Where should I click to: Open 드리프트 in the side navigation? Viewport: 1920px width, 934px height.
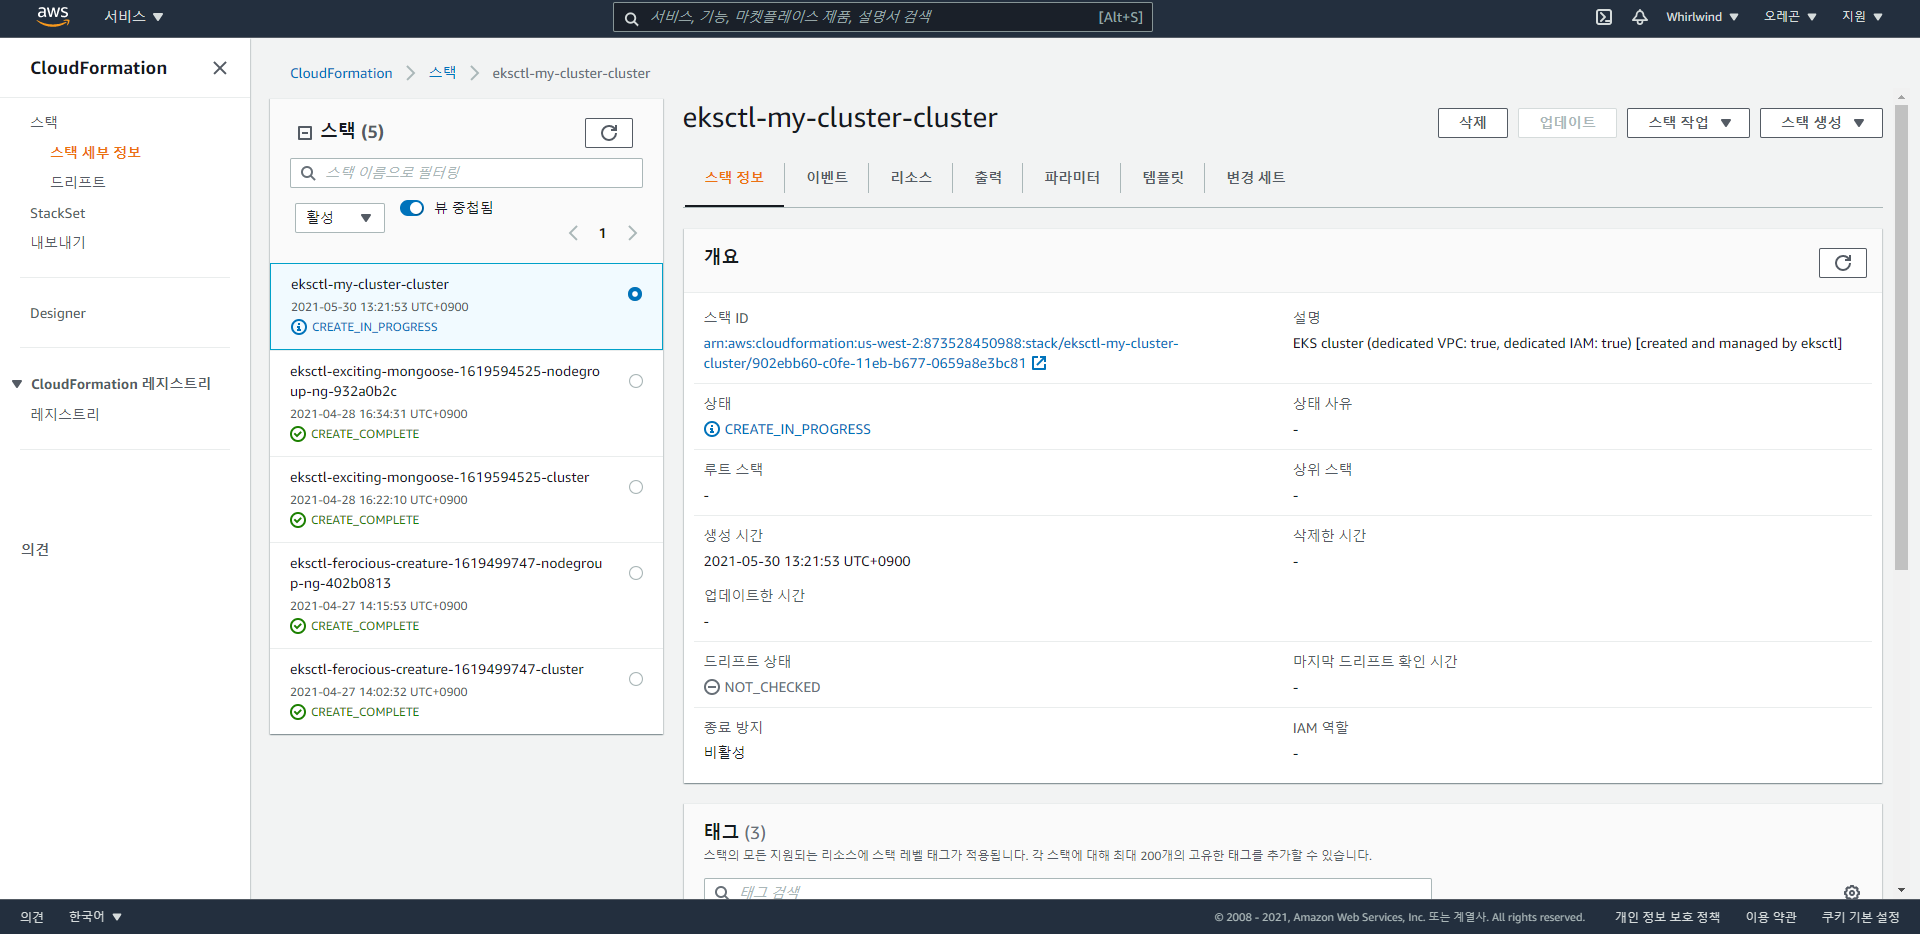pos(78,182)
